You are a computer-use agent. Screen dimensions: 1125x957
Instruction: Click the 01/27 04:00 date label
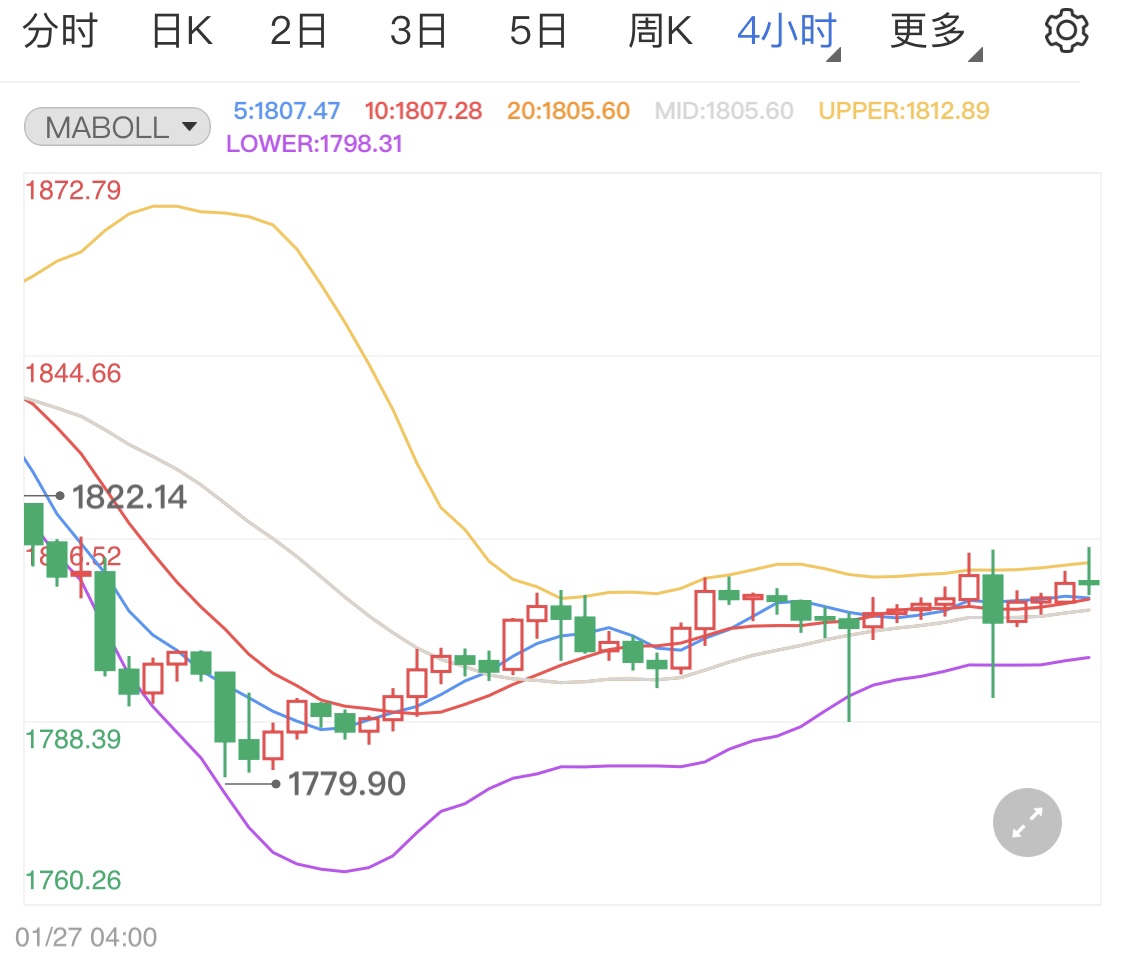(x=86, y=937)
